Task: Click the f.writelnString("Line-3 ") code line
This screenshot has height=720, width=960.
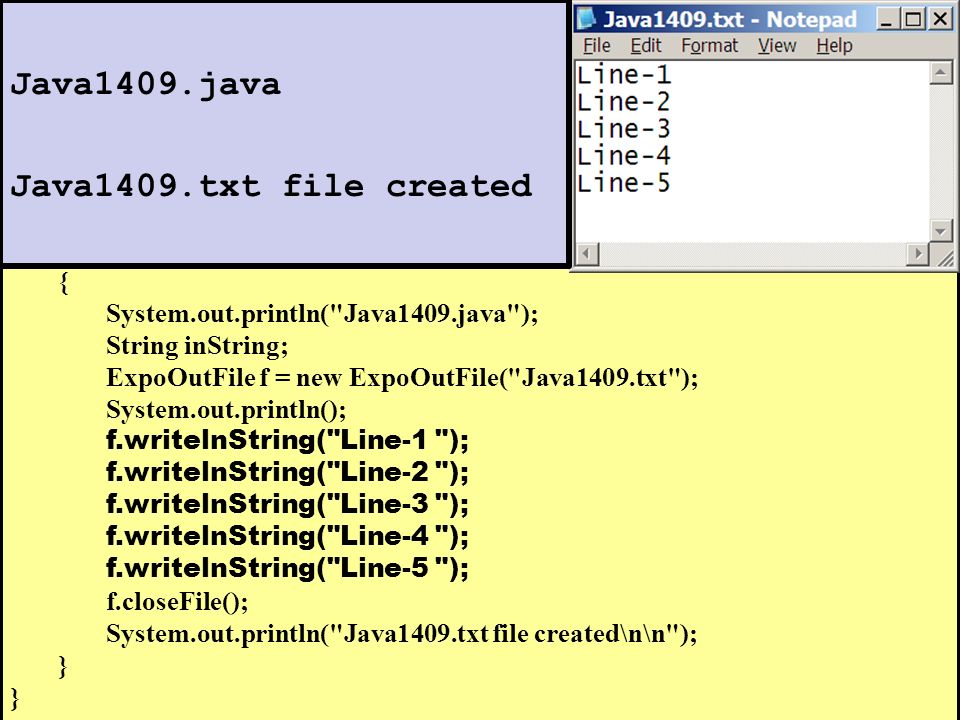Action: click(x=287, y=504)
